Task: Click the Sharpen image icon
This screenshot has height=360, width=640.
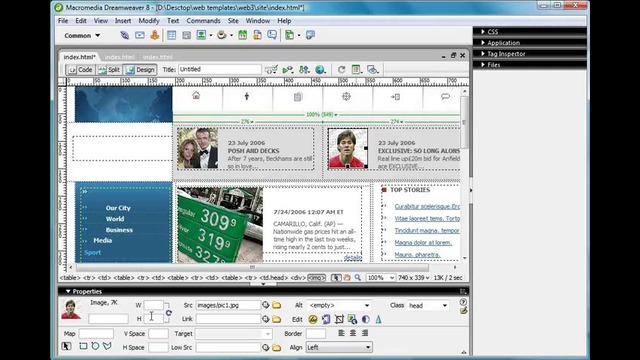Action: pos(378,319)
